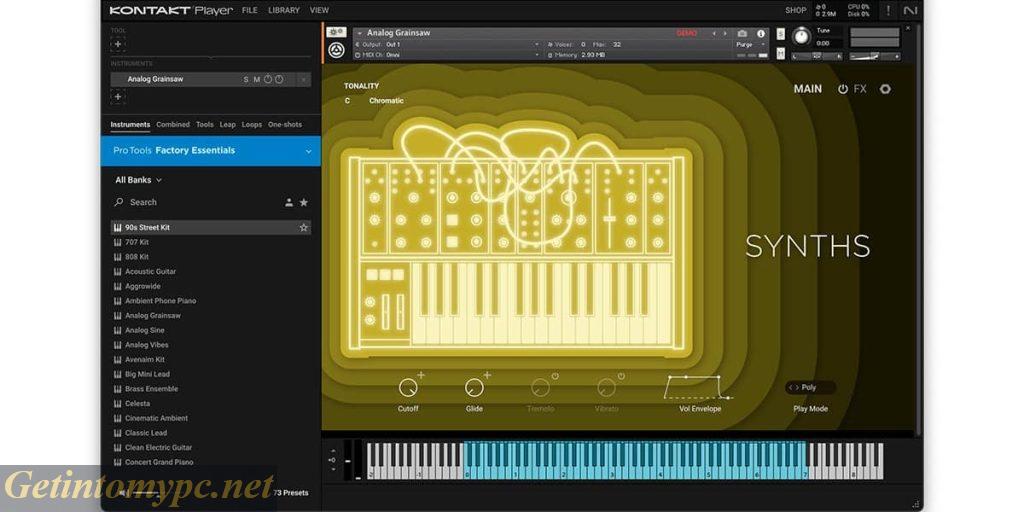
Task: Select the Analog Grainsaw preset in list
Action: (211, 315)
